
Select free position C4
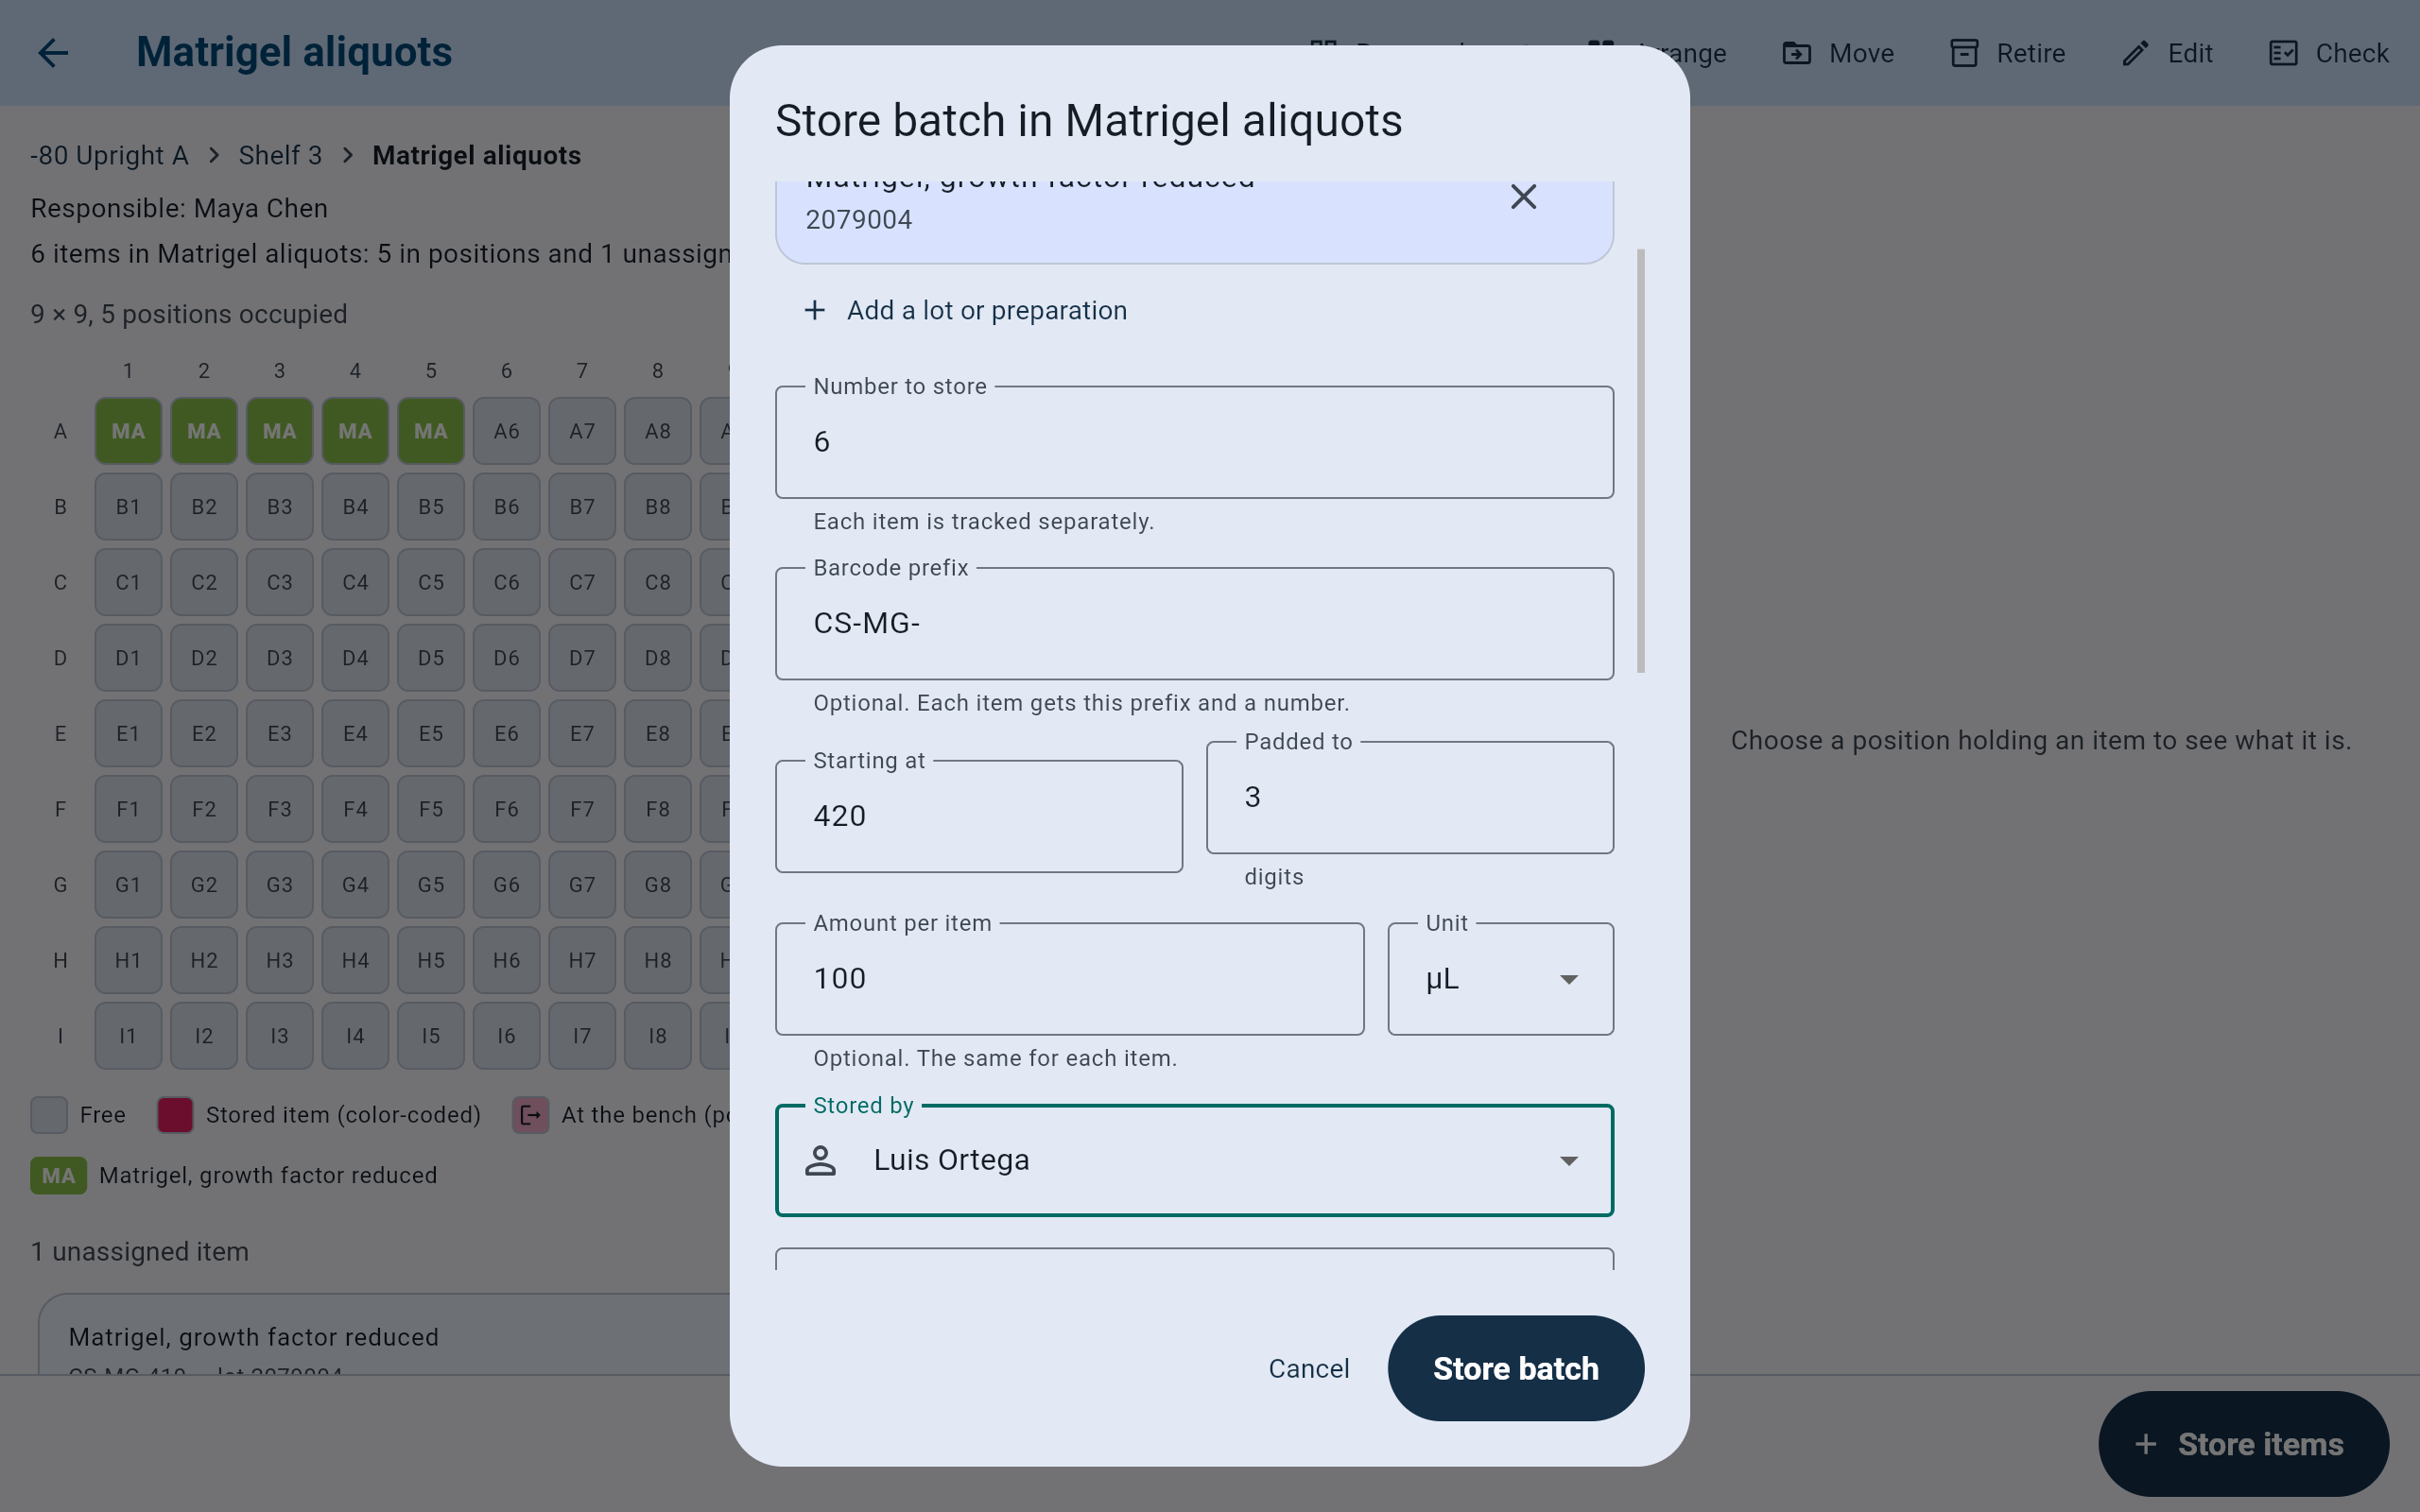coord(355,582)
